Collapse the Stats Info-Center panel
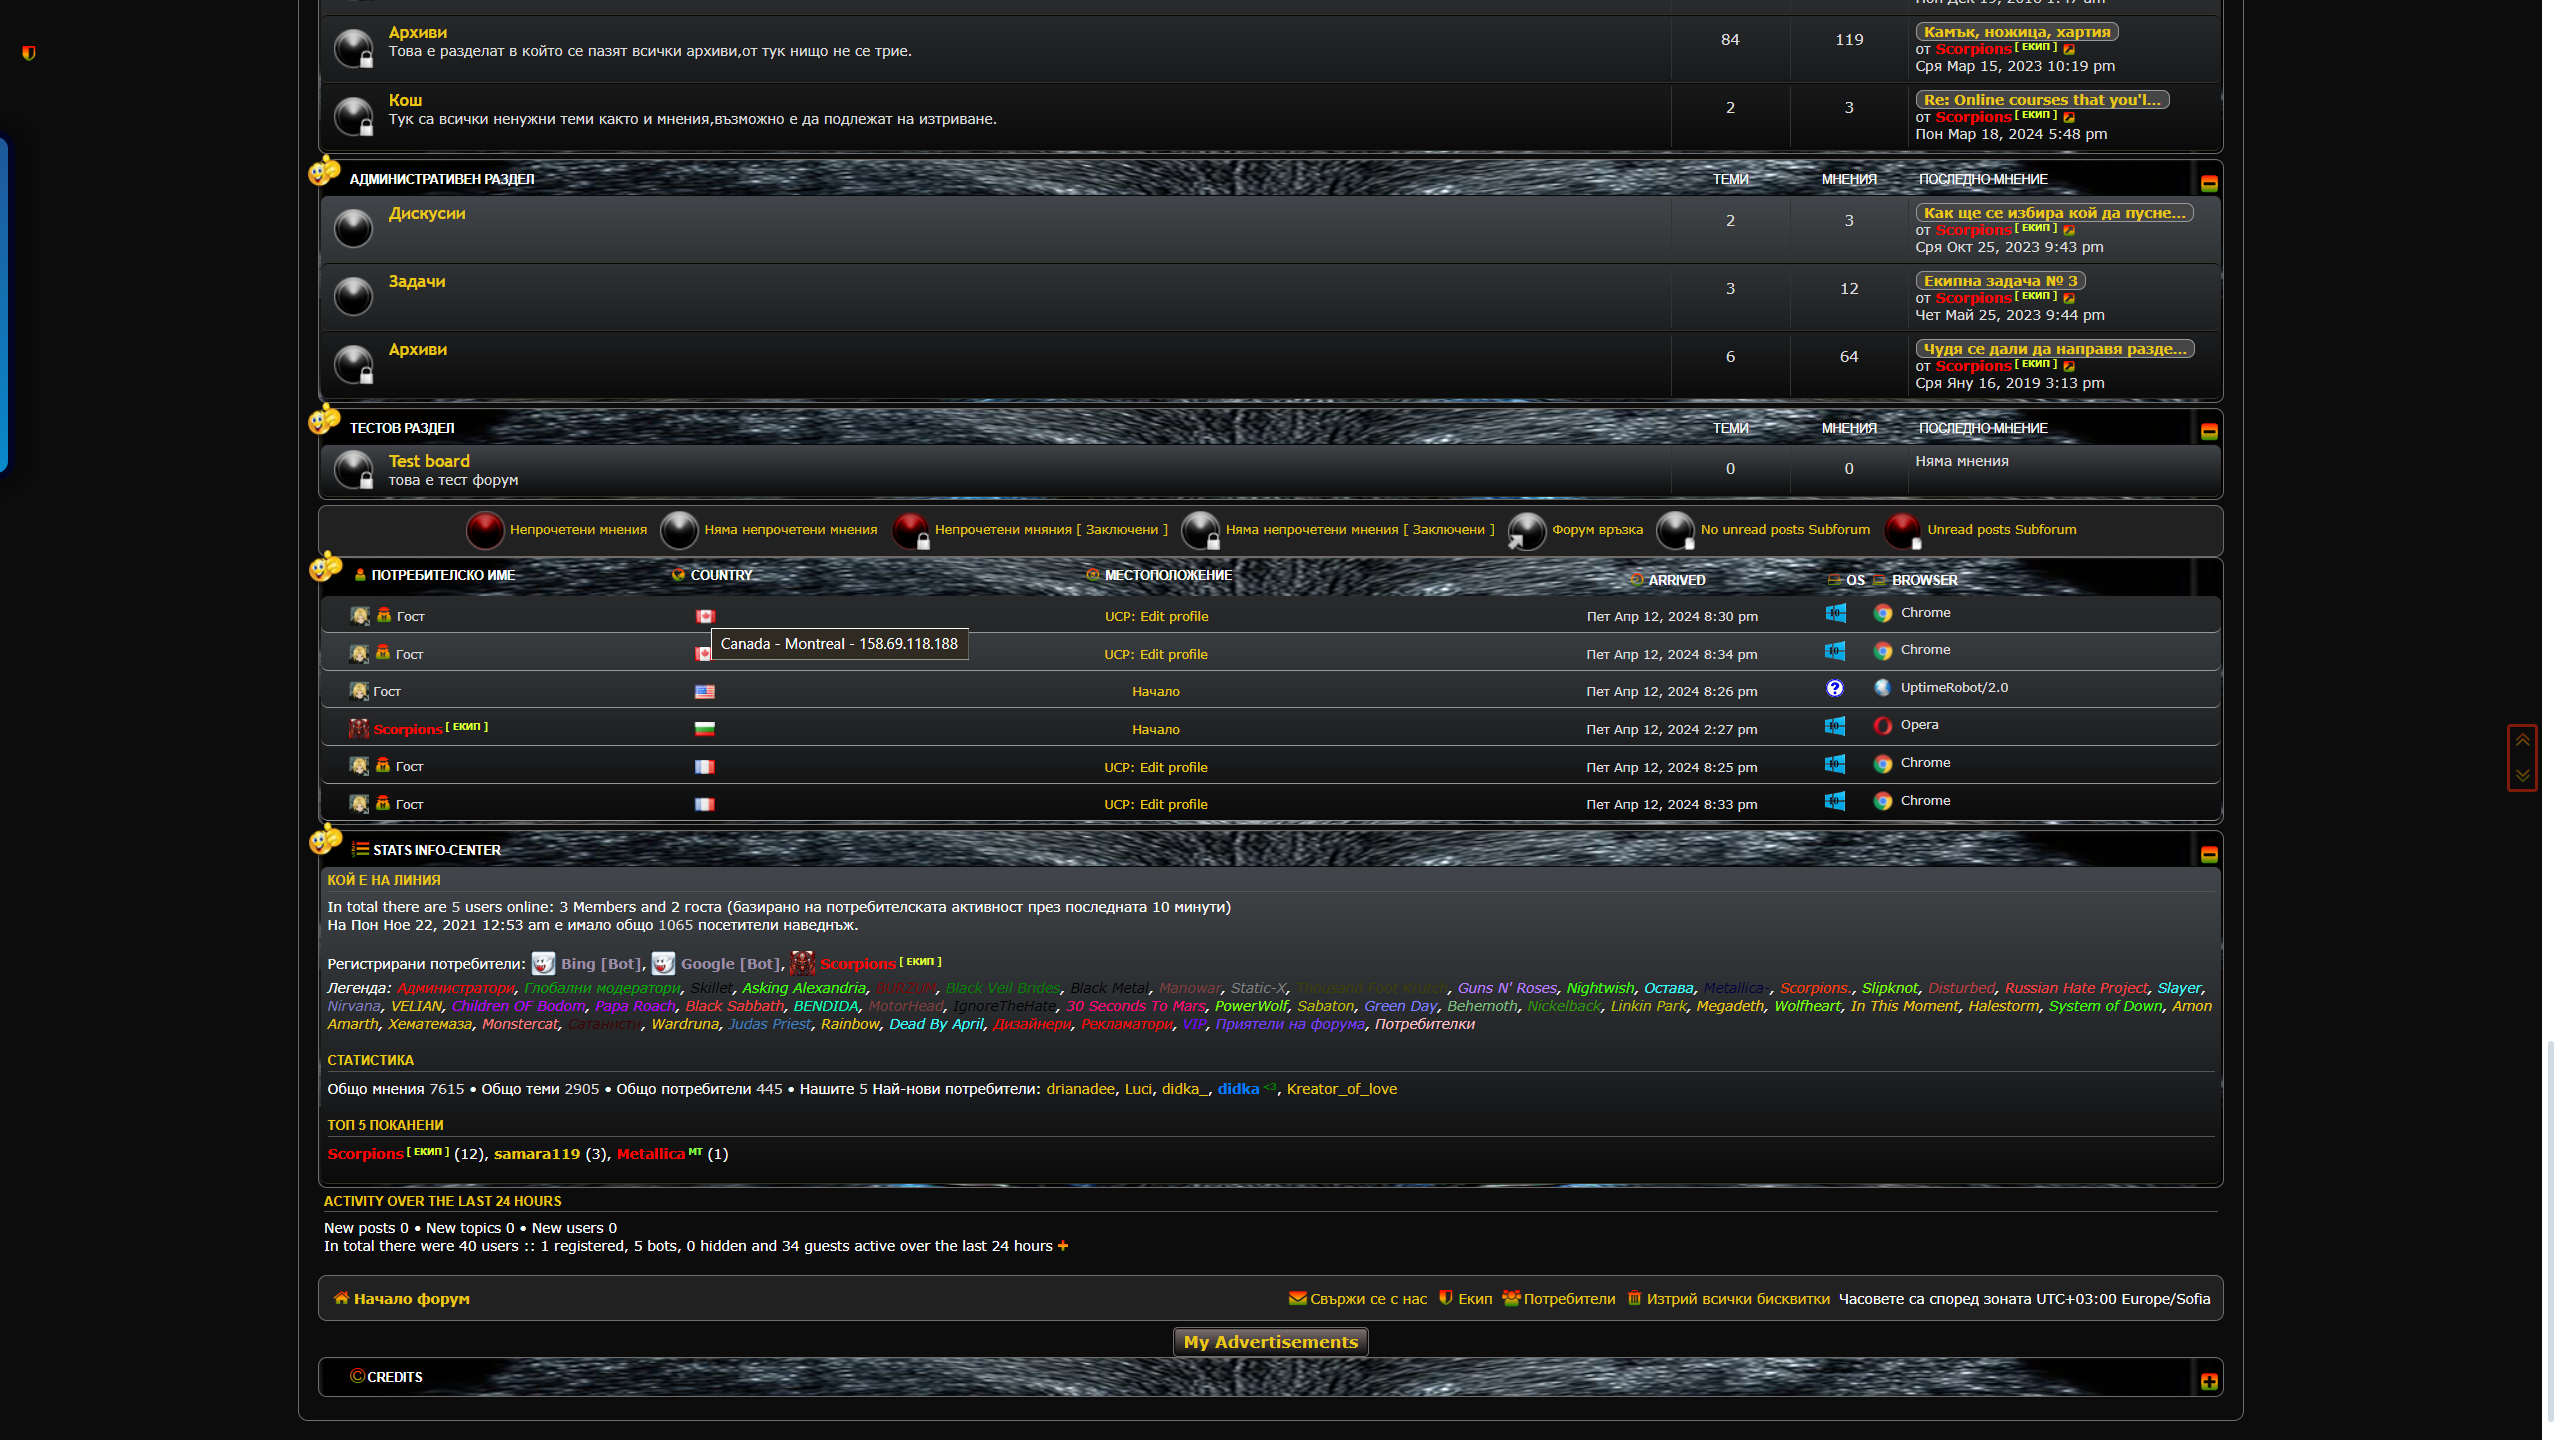This screenshot has height=1440, width=2560. pos(2209,854)
